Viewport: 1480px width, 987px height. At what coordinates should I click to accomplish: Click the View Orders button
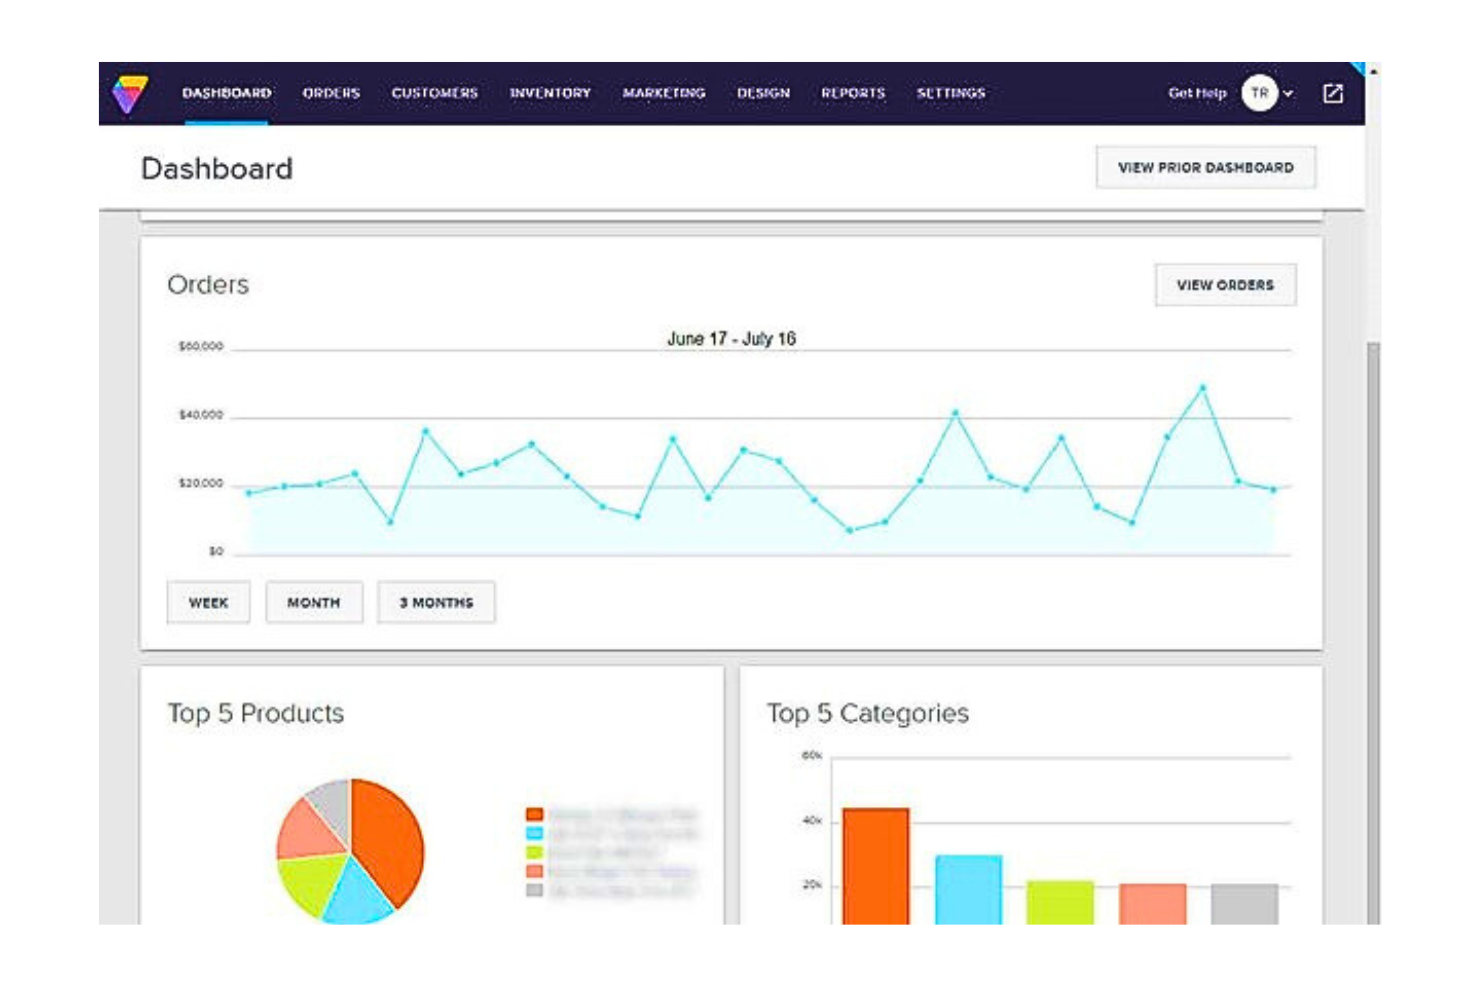[x=1227, y=285]
